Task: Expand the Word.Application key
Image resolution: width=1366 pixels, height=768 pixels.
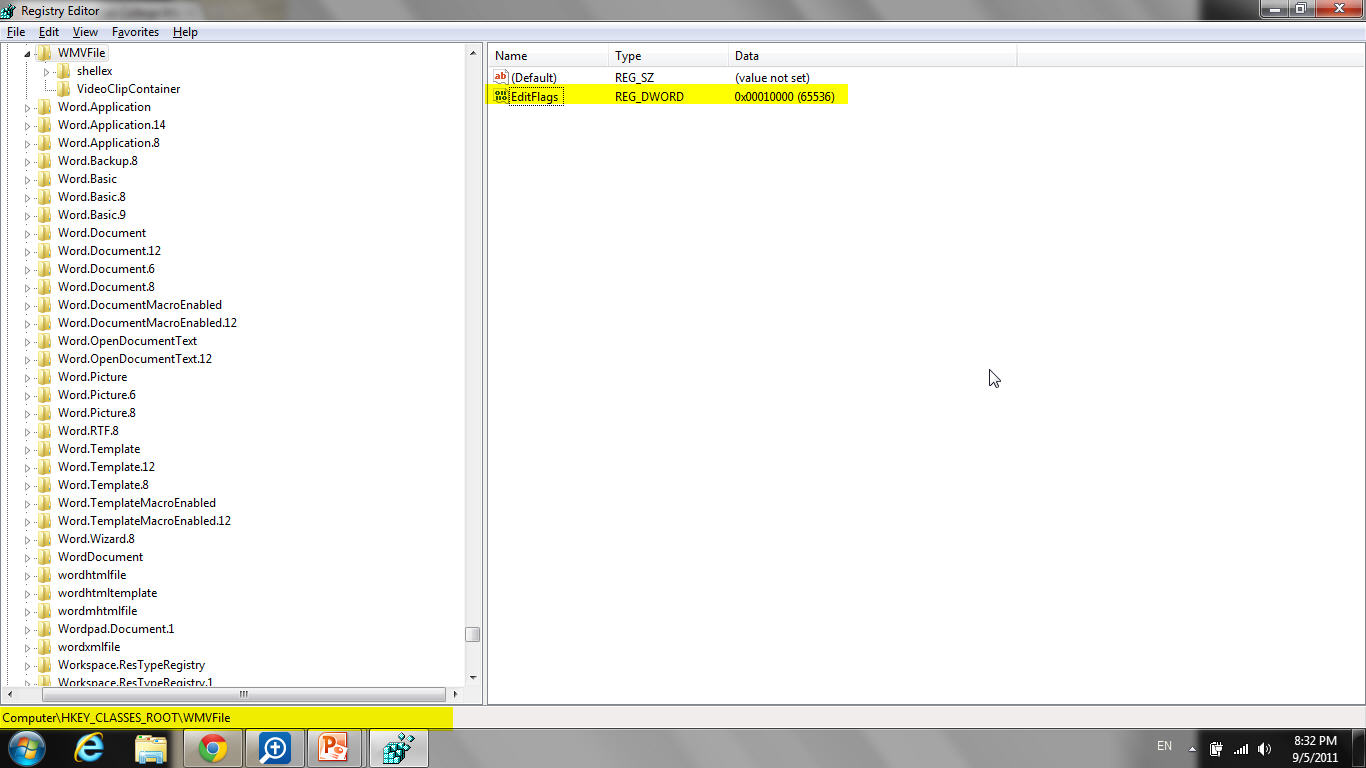Action: (28, 107)
